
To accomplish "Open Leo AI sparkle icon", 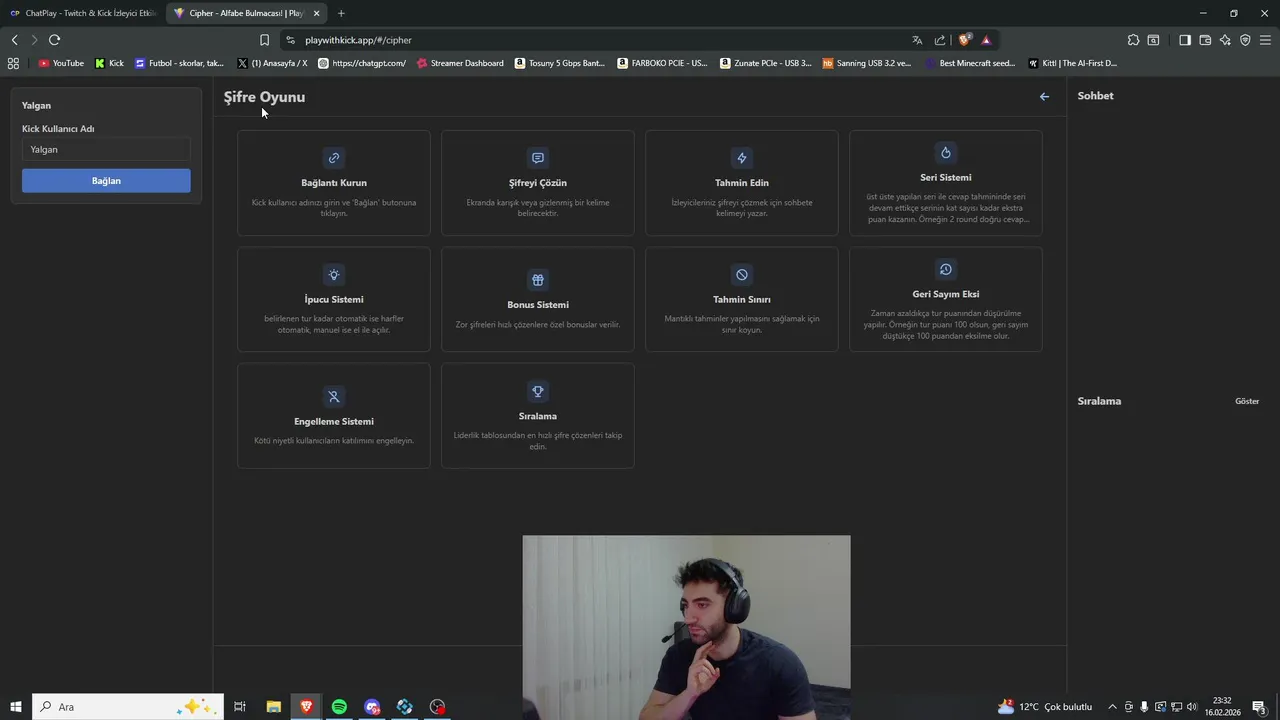I will tap(1225, 40).
